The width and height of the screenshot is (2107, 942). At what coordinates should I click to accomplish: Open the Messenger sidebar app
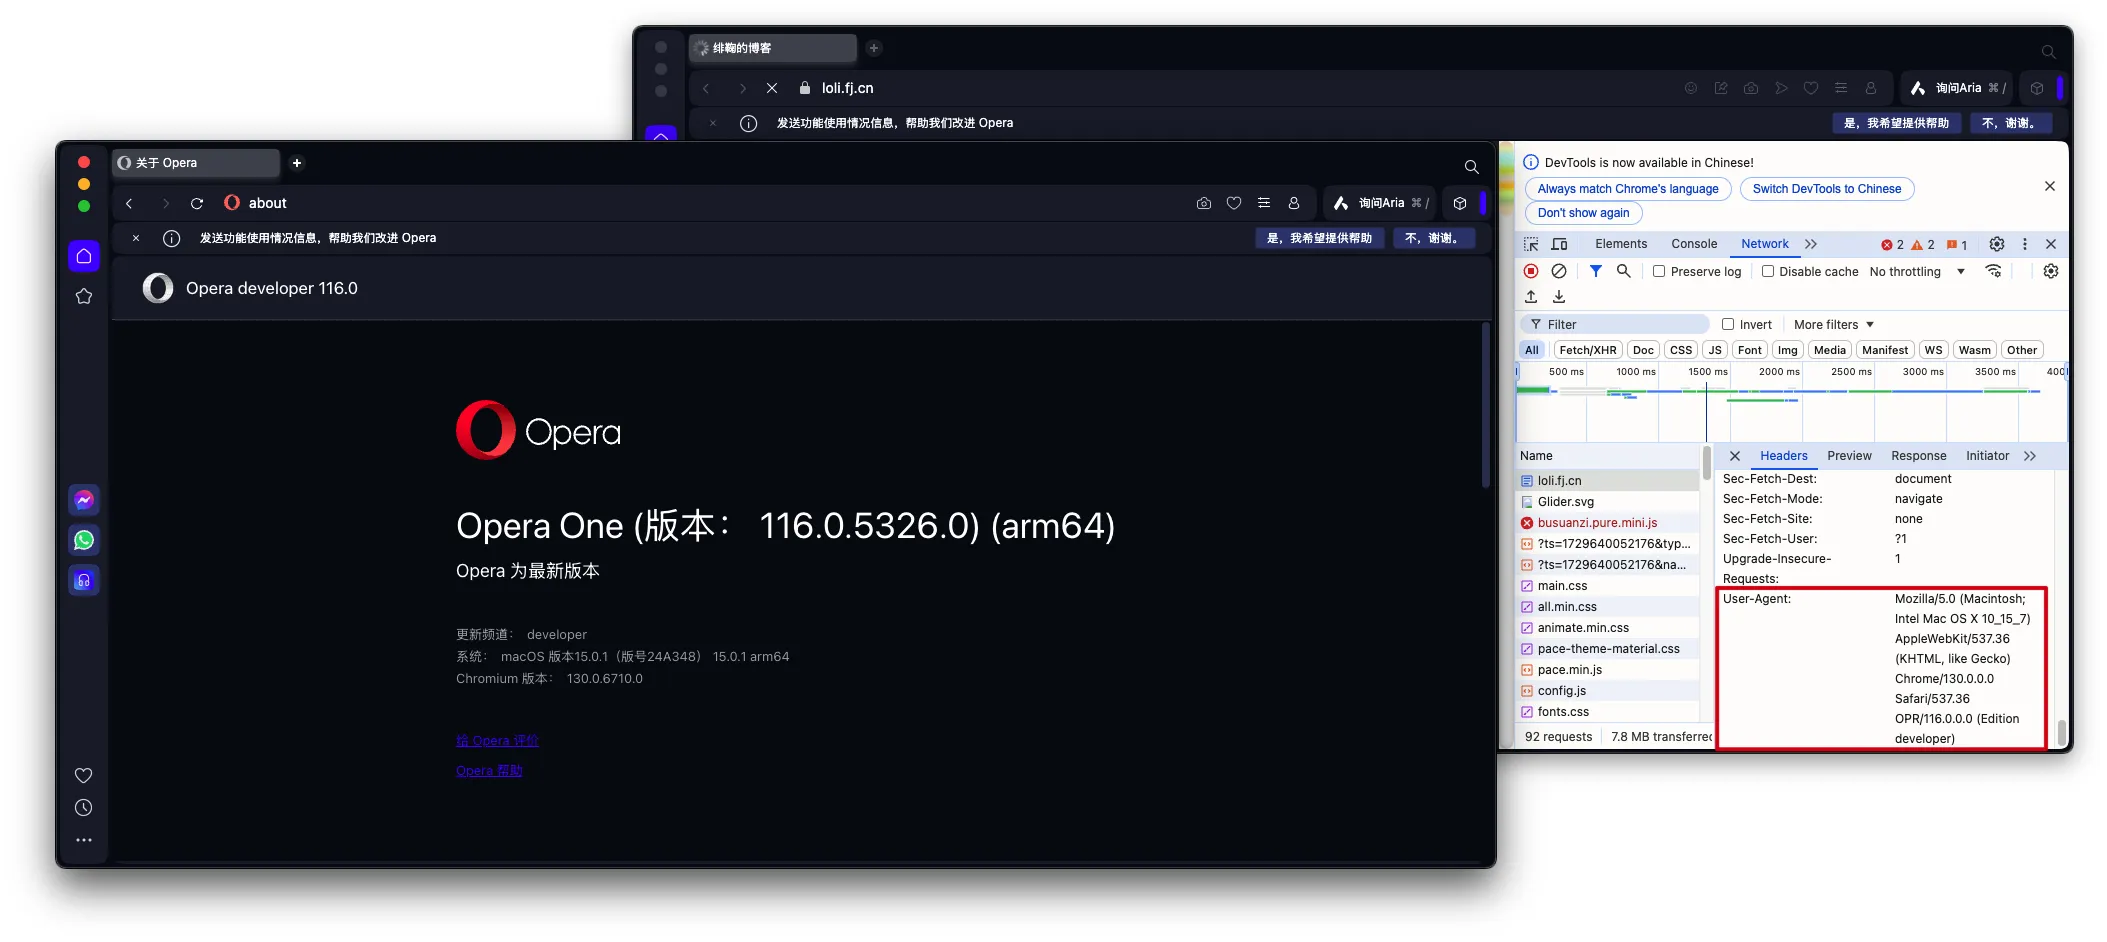pos(84,500)
